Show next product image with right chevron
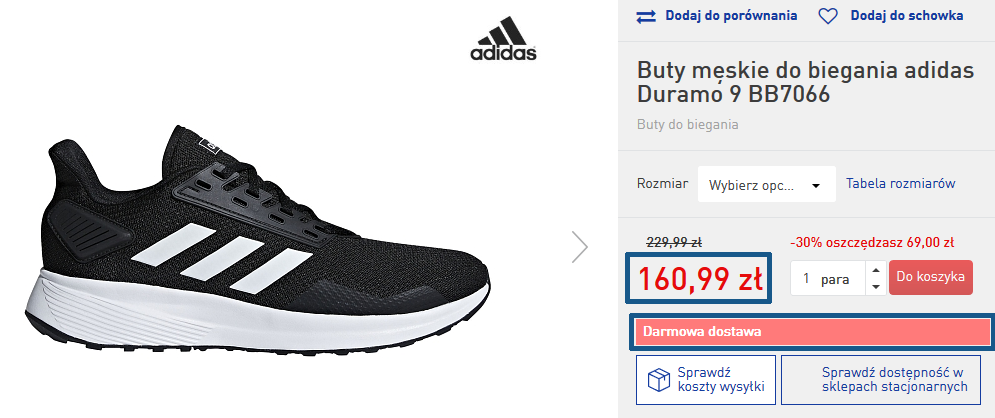 [579, 247]
